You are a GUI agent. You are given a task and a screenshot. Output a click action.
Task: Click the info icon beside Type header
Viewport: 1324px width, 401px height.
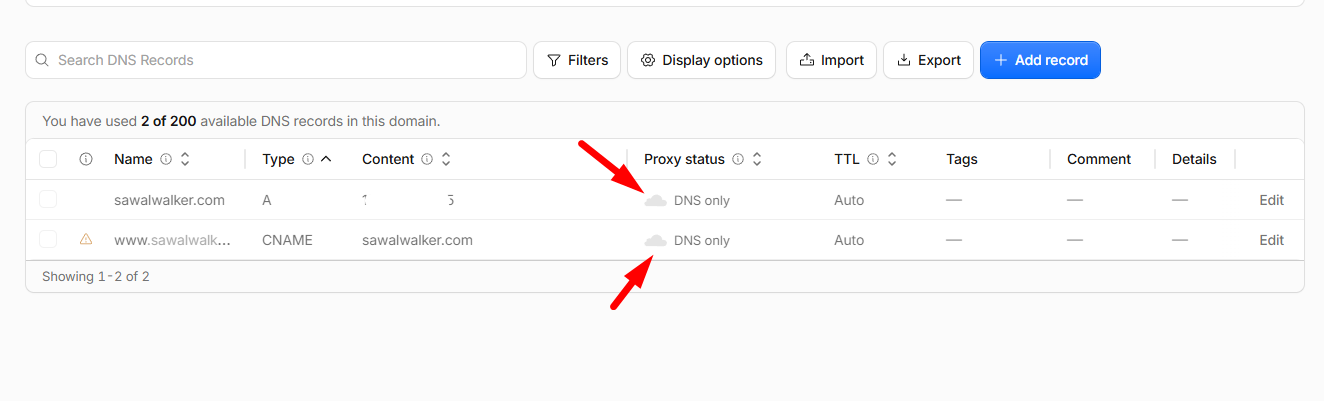pyautogui.click(x=308, y=159)
